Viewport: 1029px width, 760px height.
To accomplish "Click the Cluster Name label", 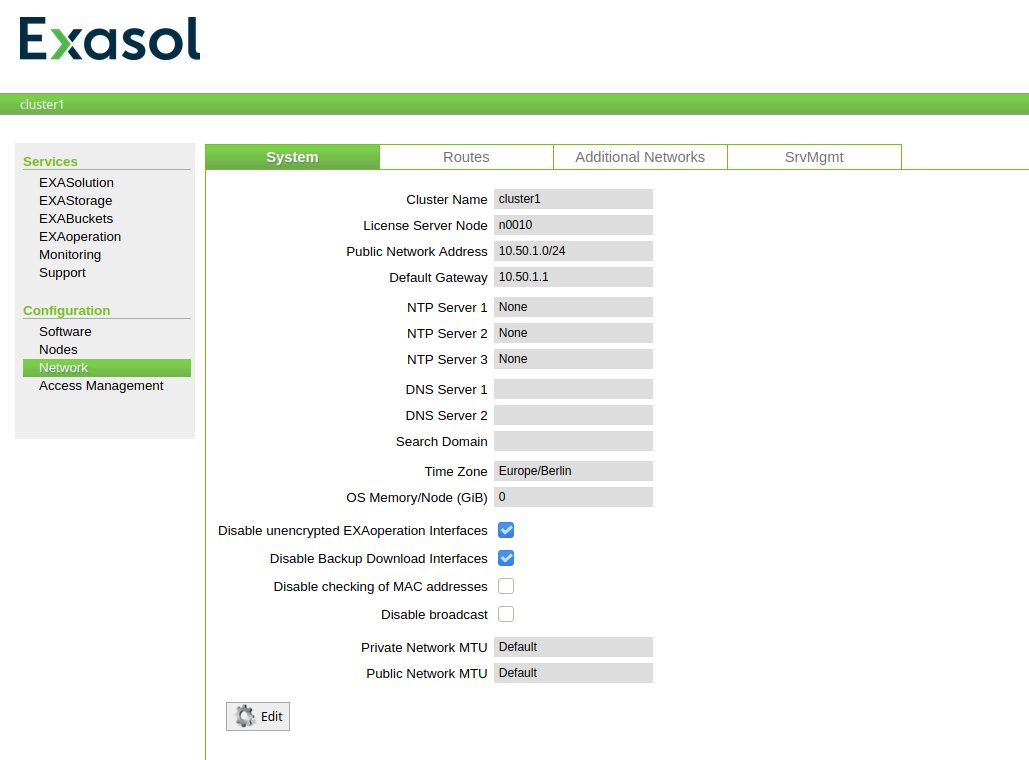I will (x=447, y=200).
